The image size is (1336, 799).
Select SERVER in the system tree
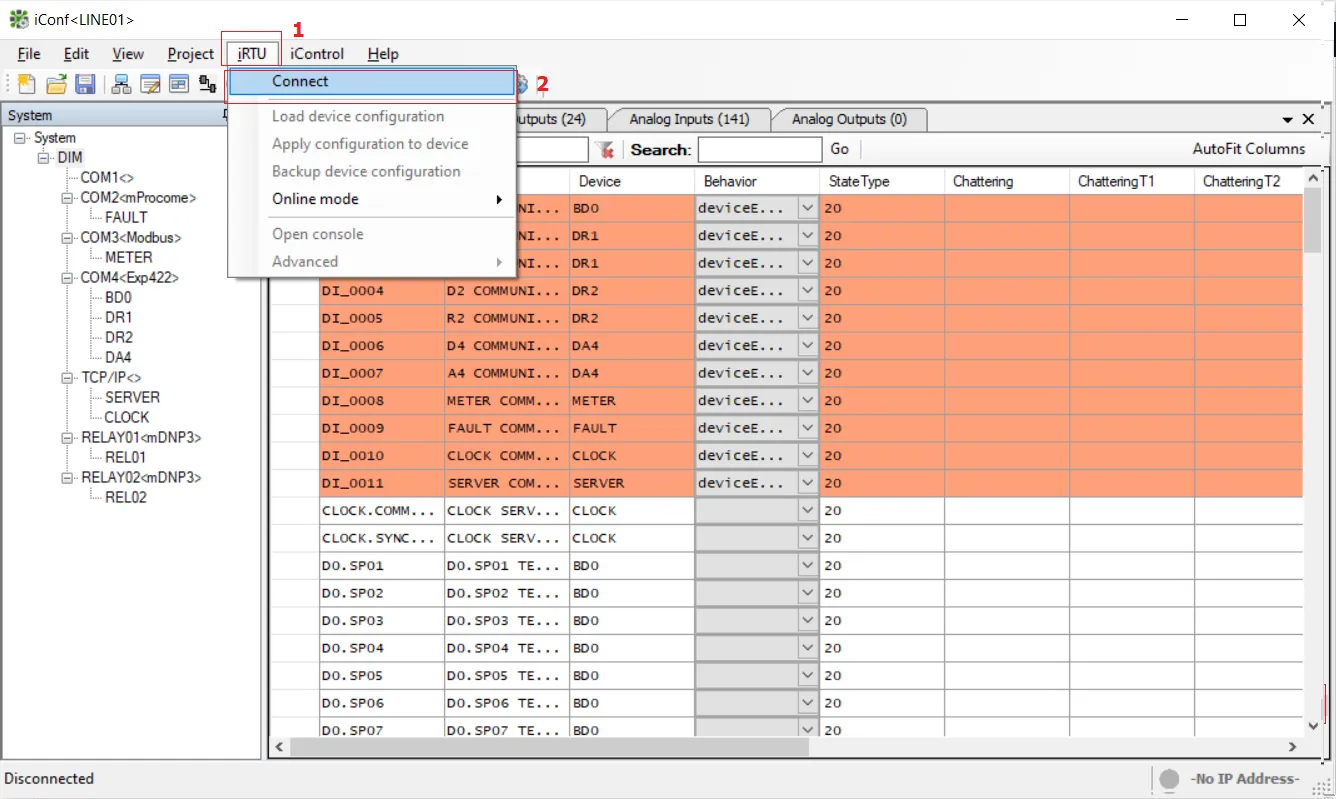pyautogui.click(x=132, y=397)
